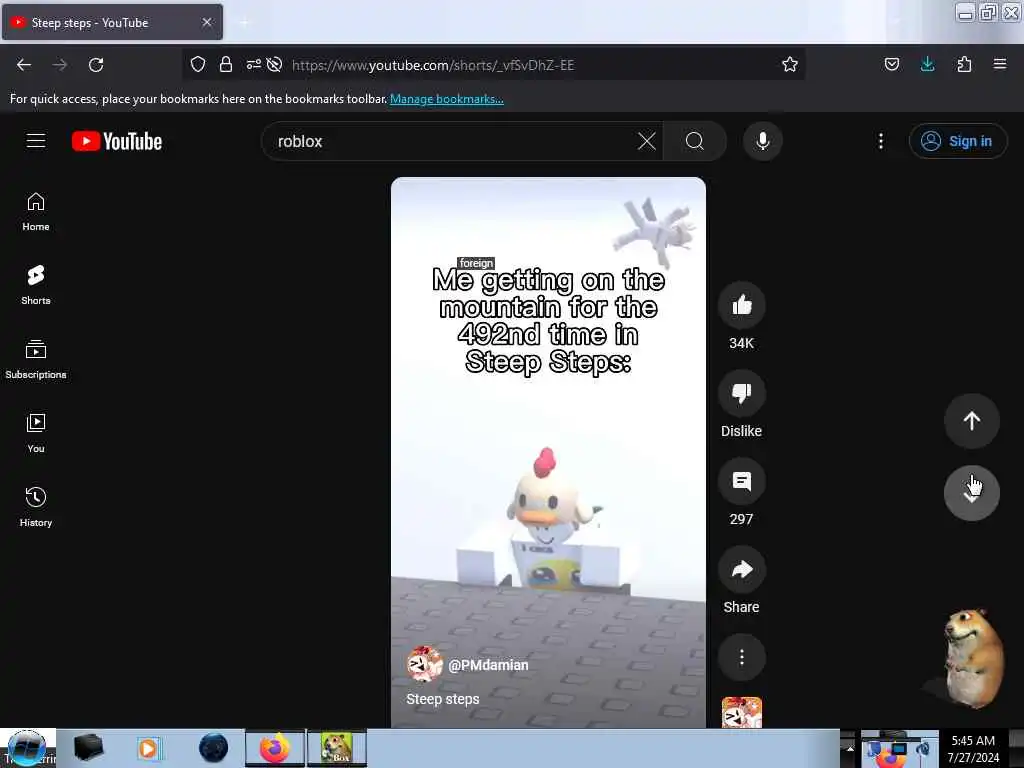This screenshot has height=768, width=1024.
Task: Open the dark globe taskbar icon
Action: [x=214, y=748]
